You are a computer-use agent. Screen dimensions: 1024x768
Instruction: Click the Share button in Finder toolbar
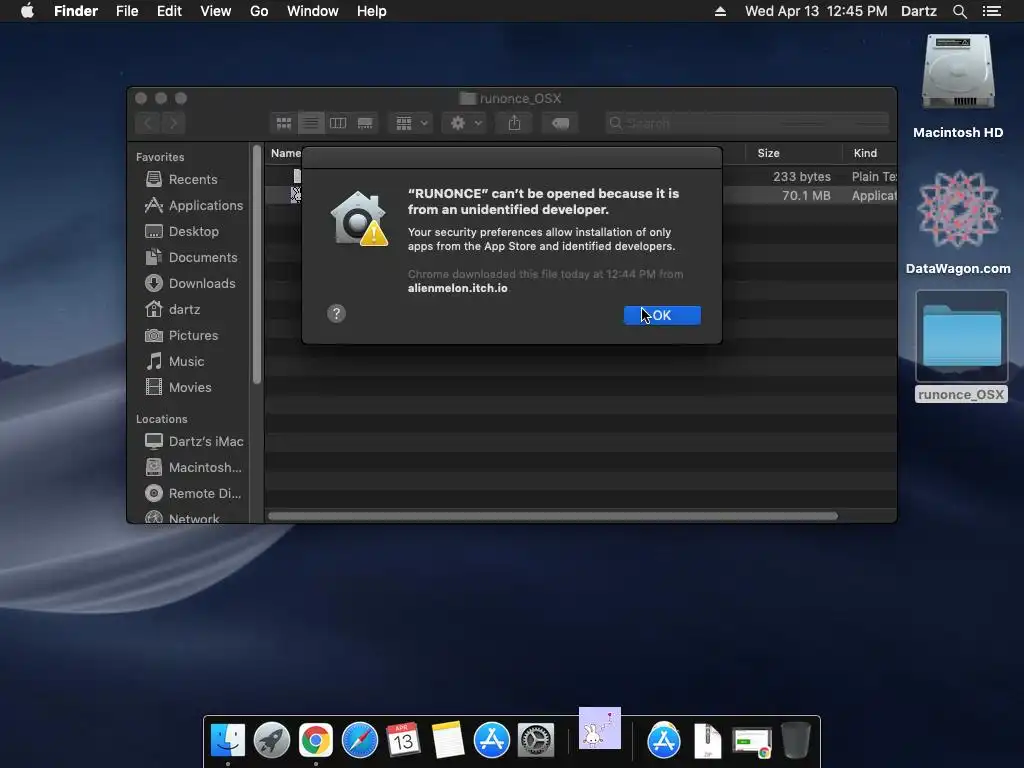pyautogui.click(x=515, y=123)
